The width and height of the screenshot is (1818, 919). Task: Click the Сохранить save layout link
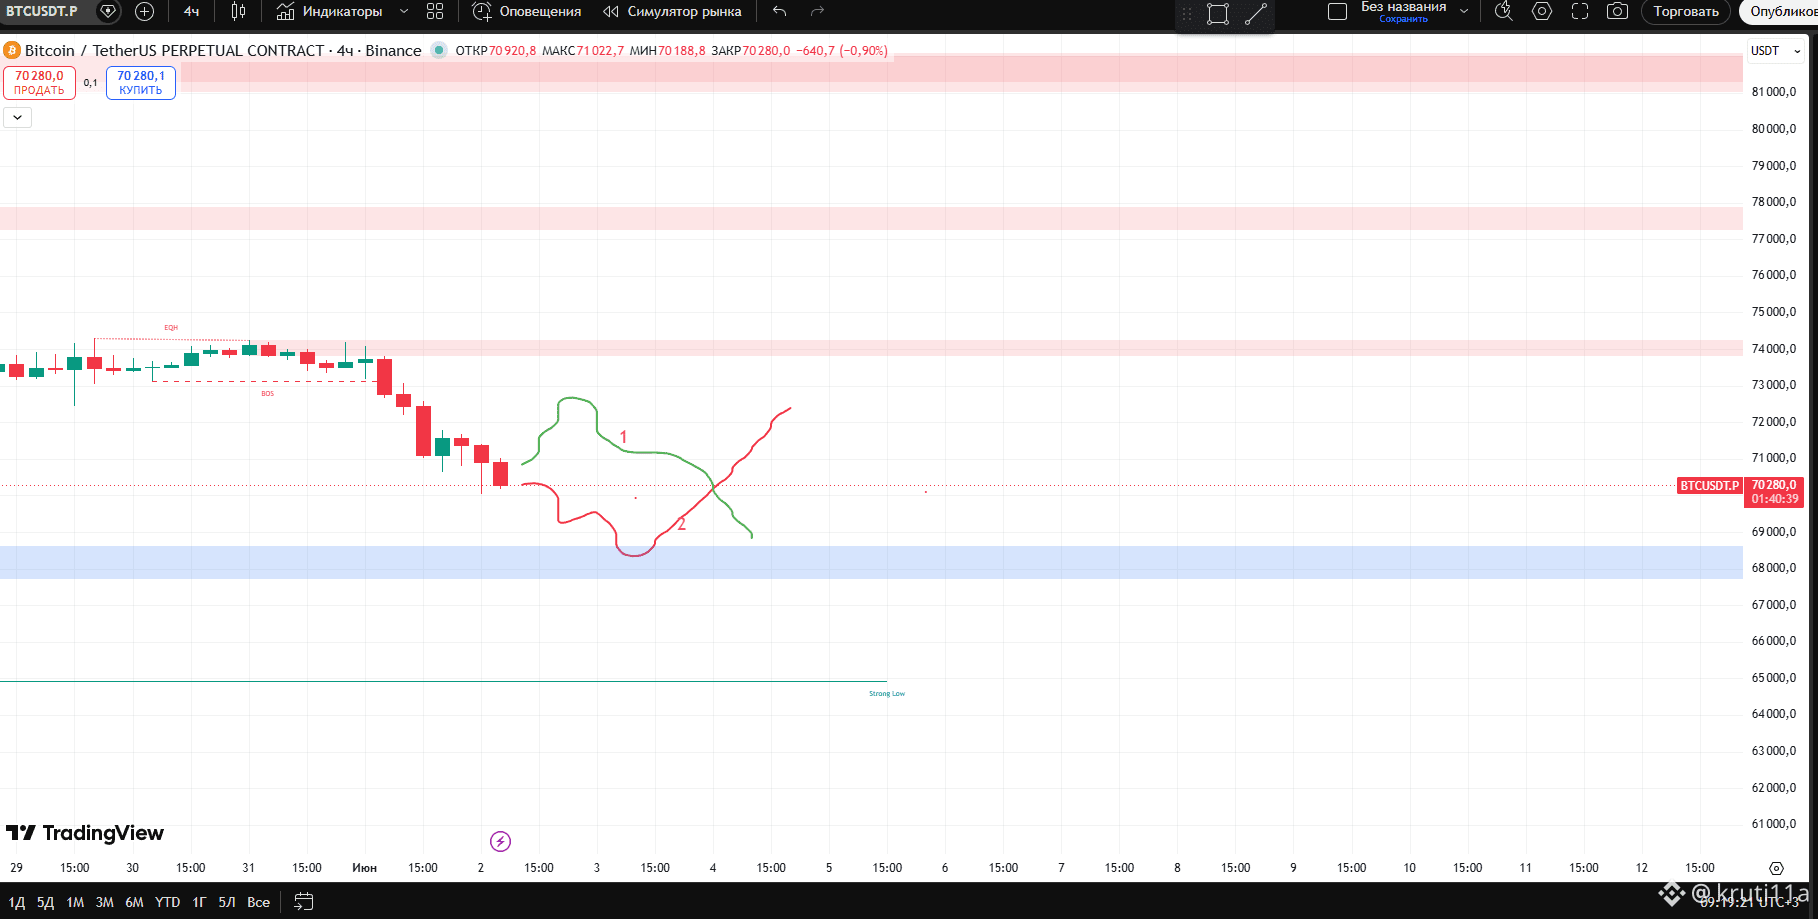point(1403,19)
